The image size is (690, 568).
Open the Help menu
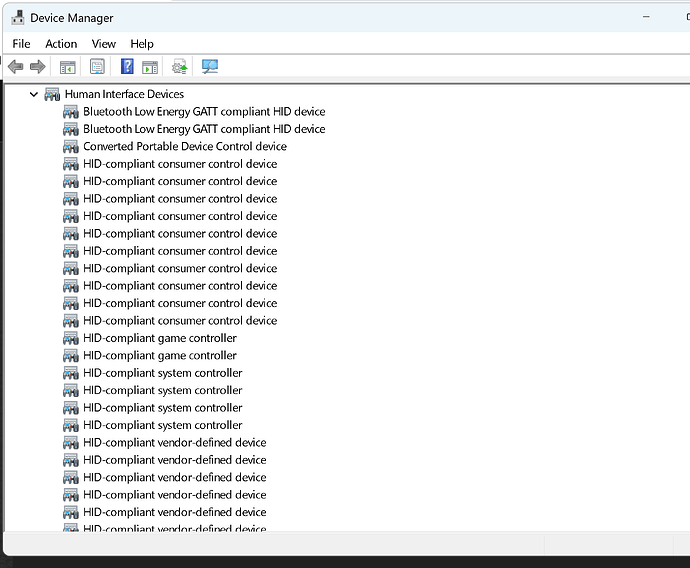pos(142,44)
